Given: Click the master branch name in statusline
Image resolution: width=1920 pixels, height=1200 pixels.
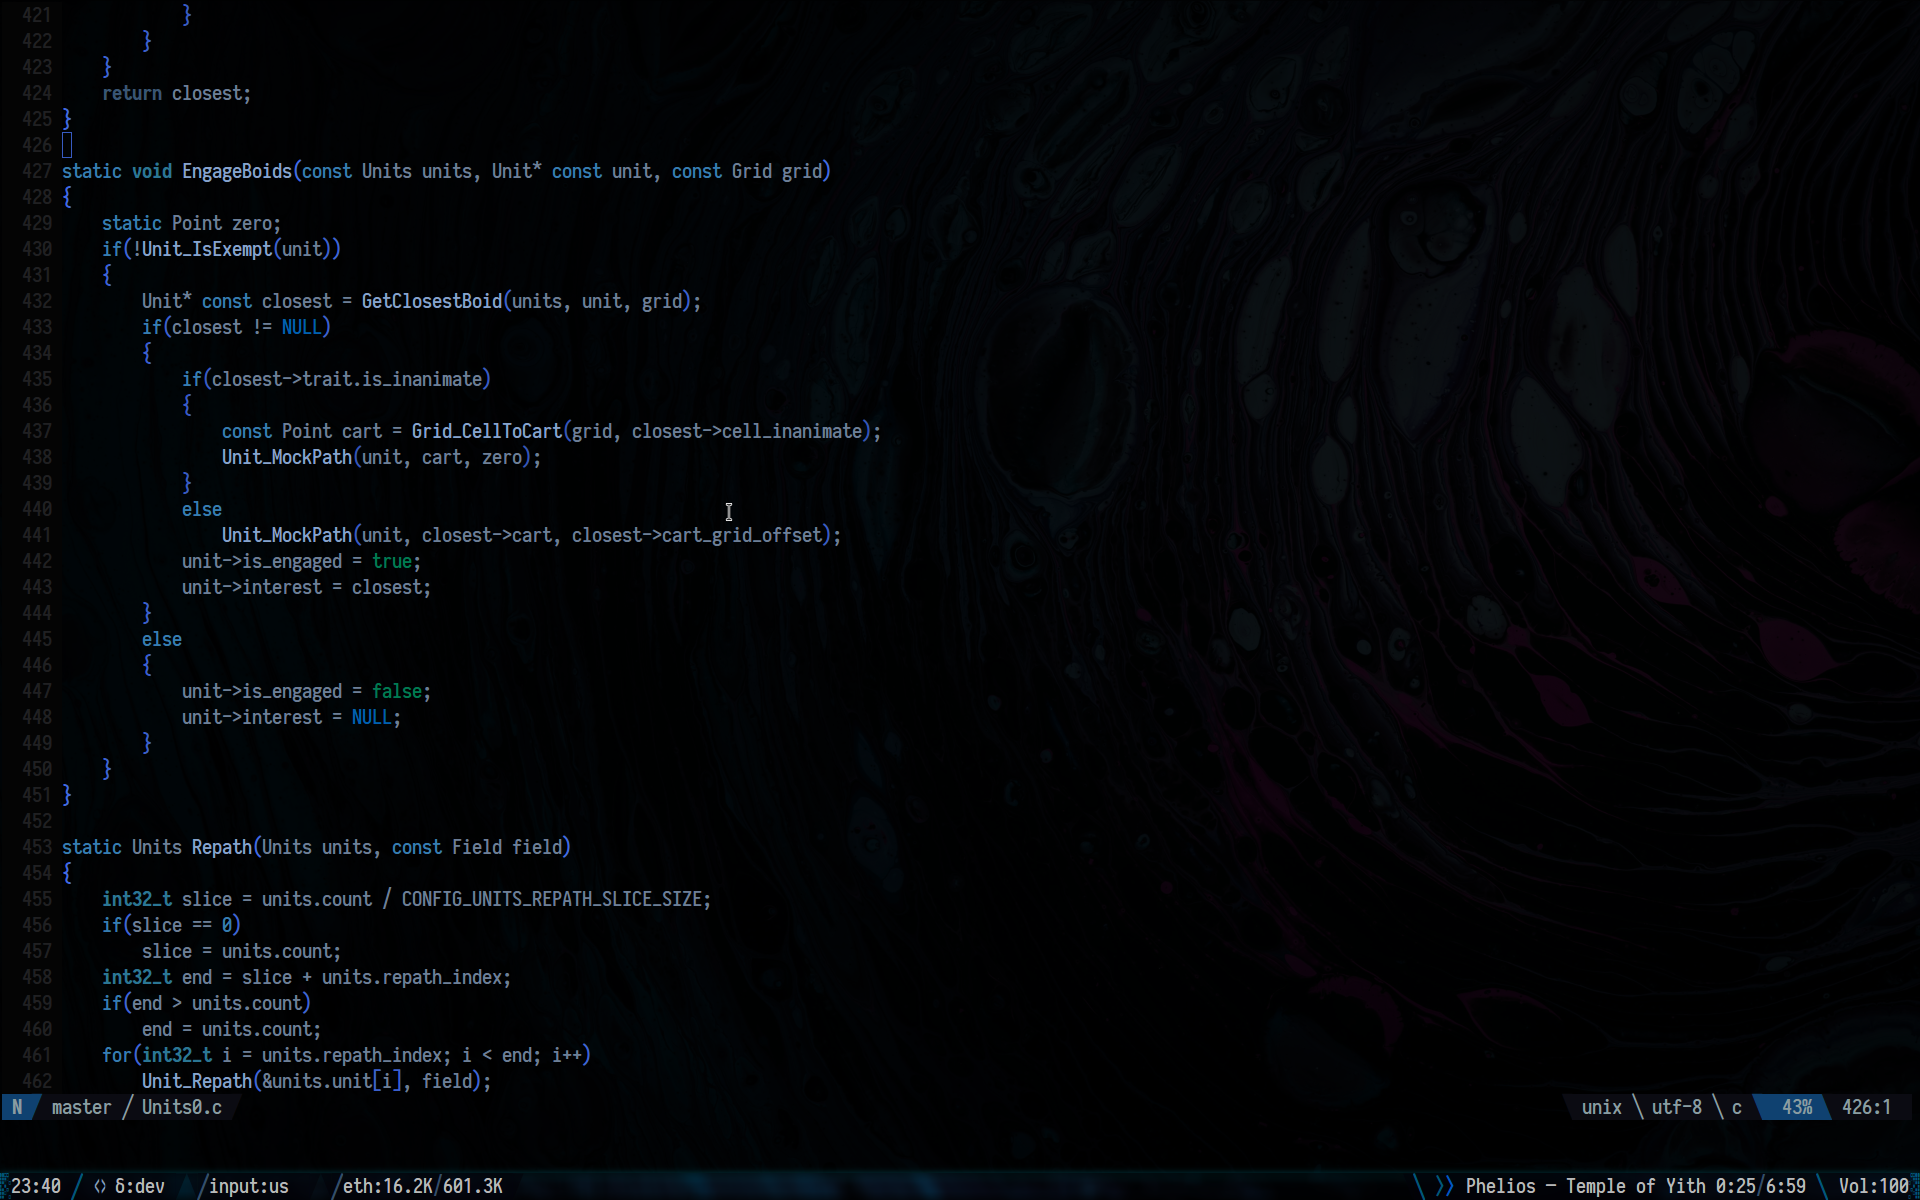Looking at the screenshot, I should point(81,1107).
